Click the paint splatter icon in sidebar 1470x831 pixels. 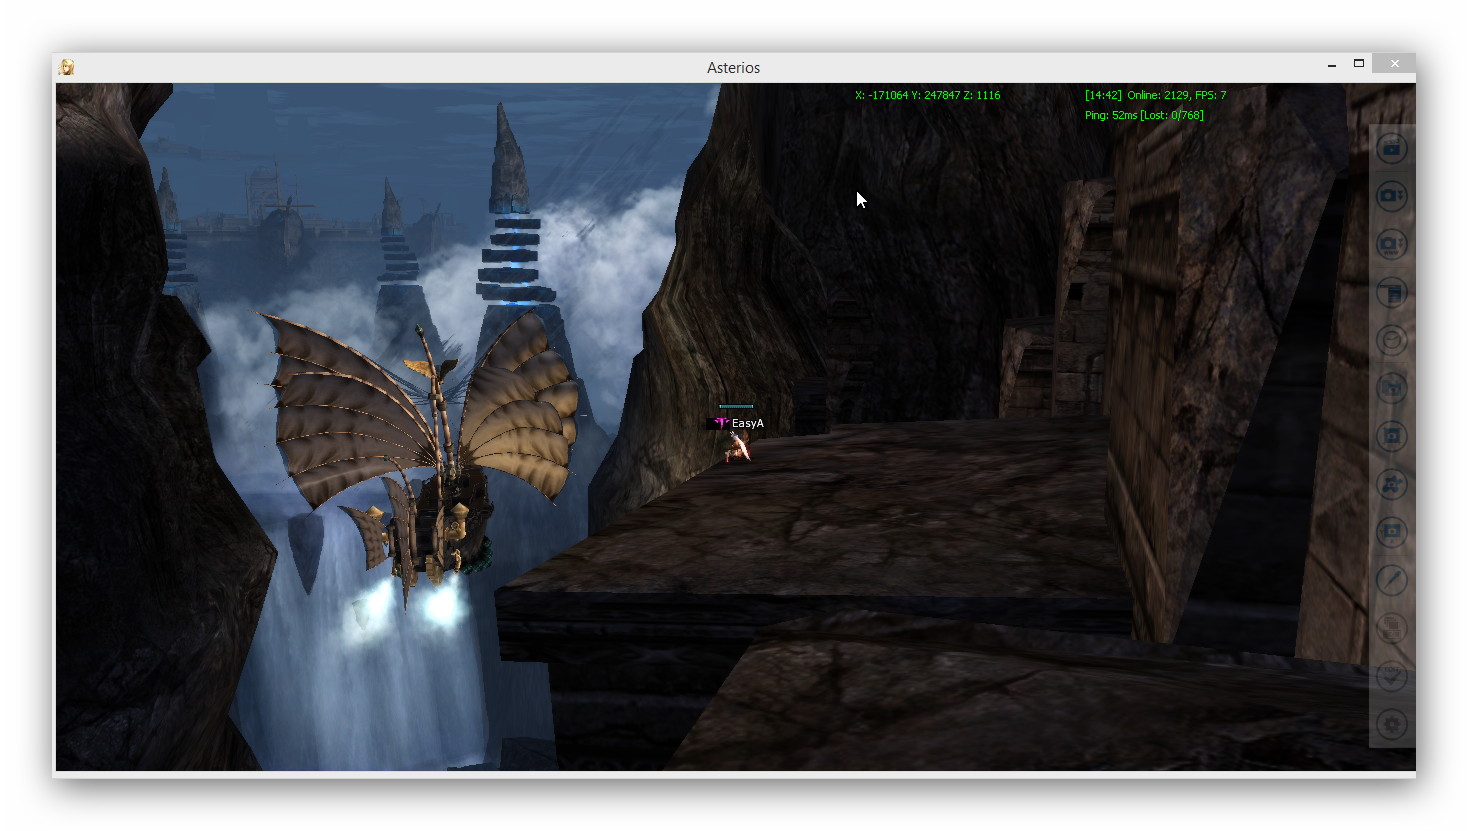1392,485
